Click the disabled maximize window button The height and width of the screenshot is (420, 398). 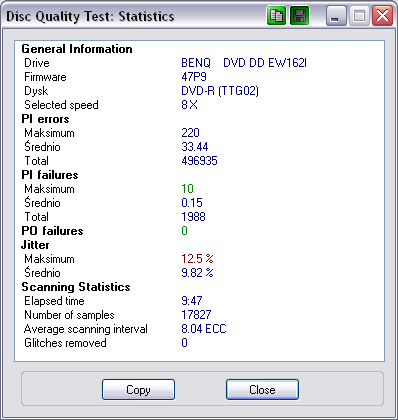point(359,16)
